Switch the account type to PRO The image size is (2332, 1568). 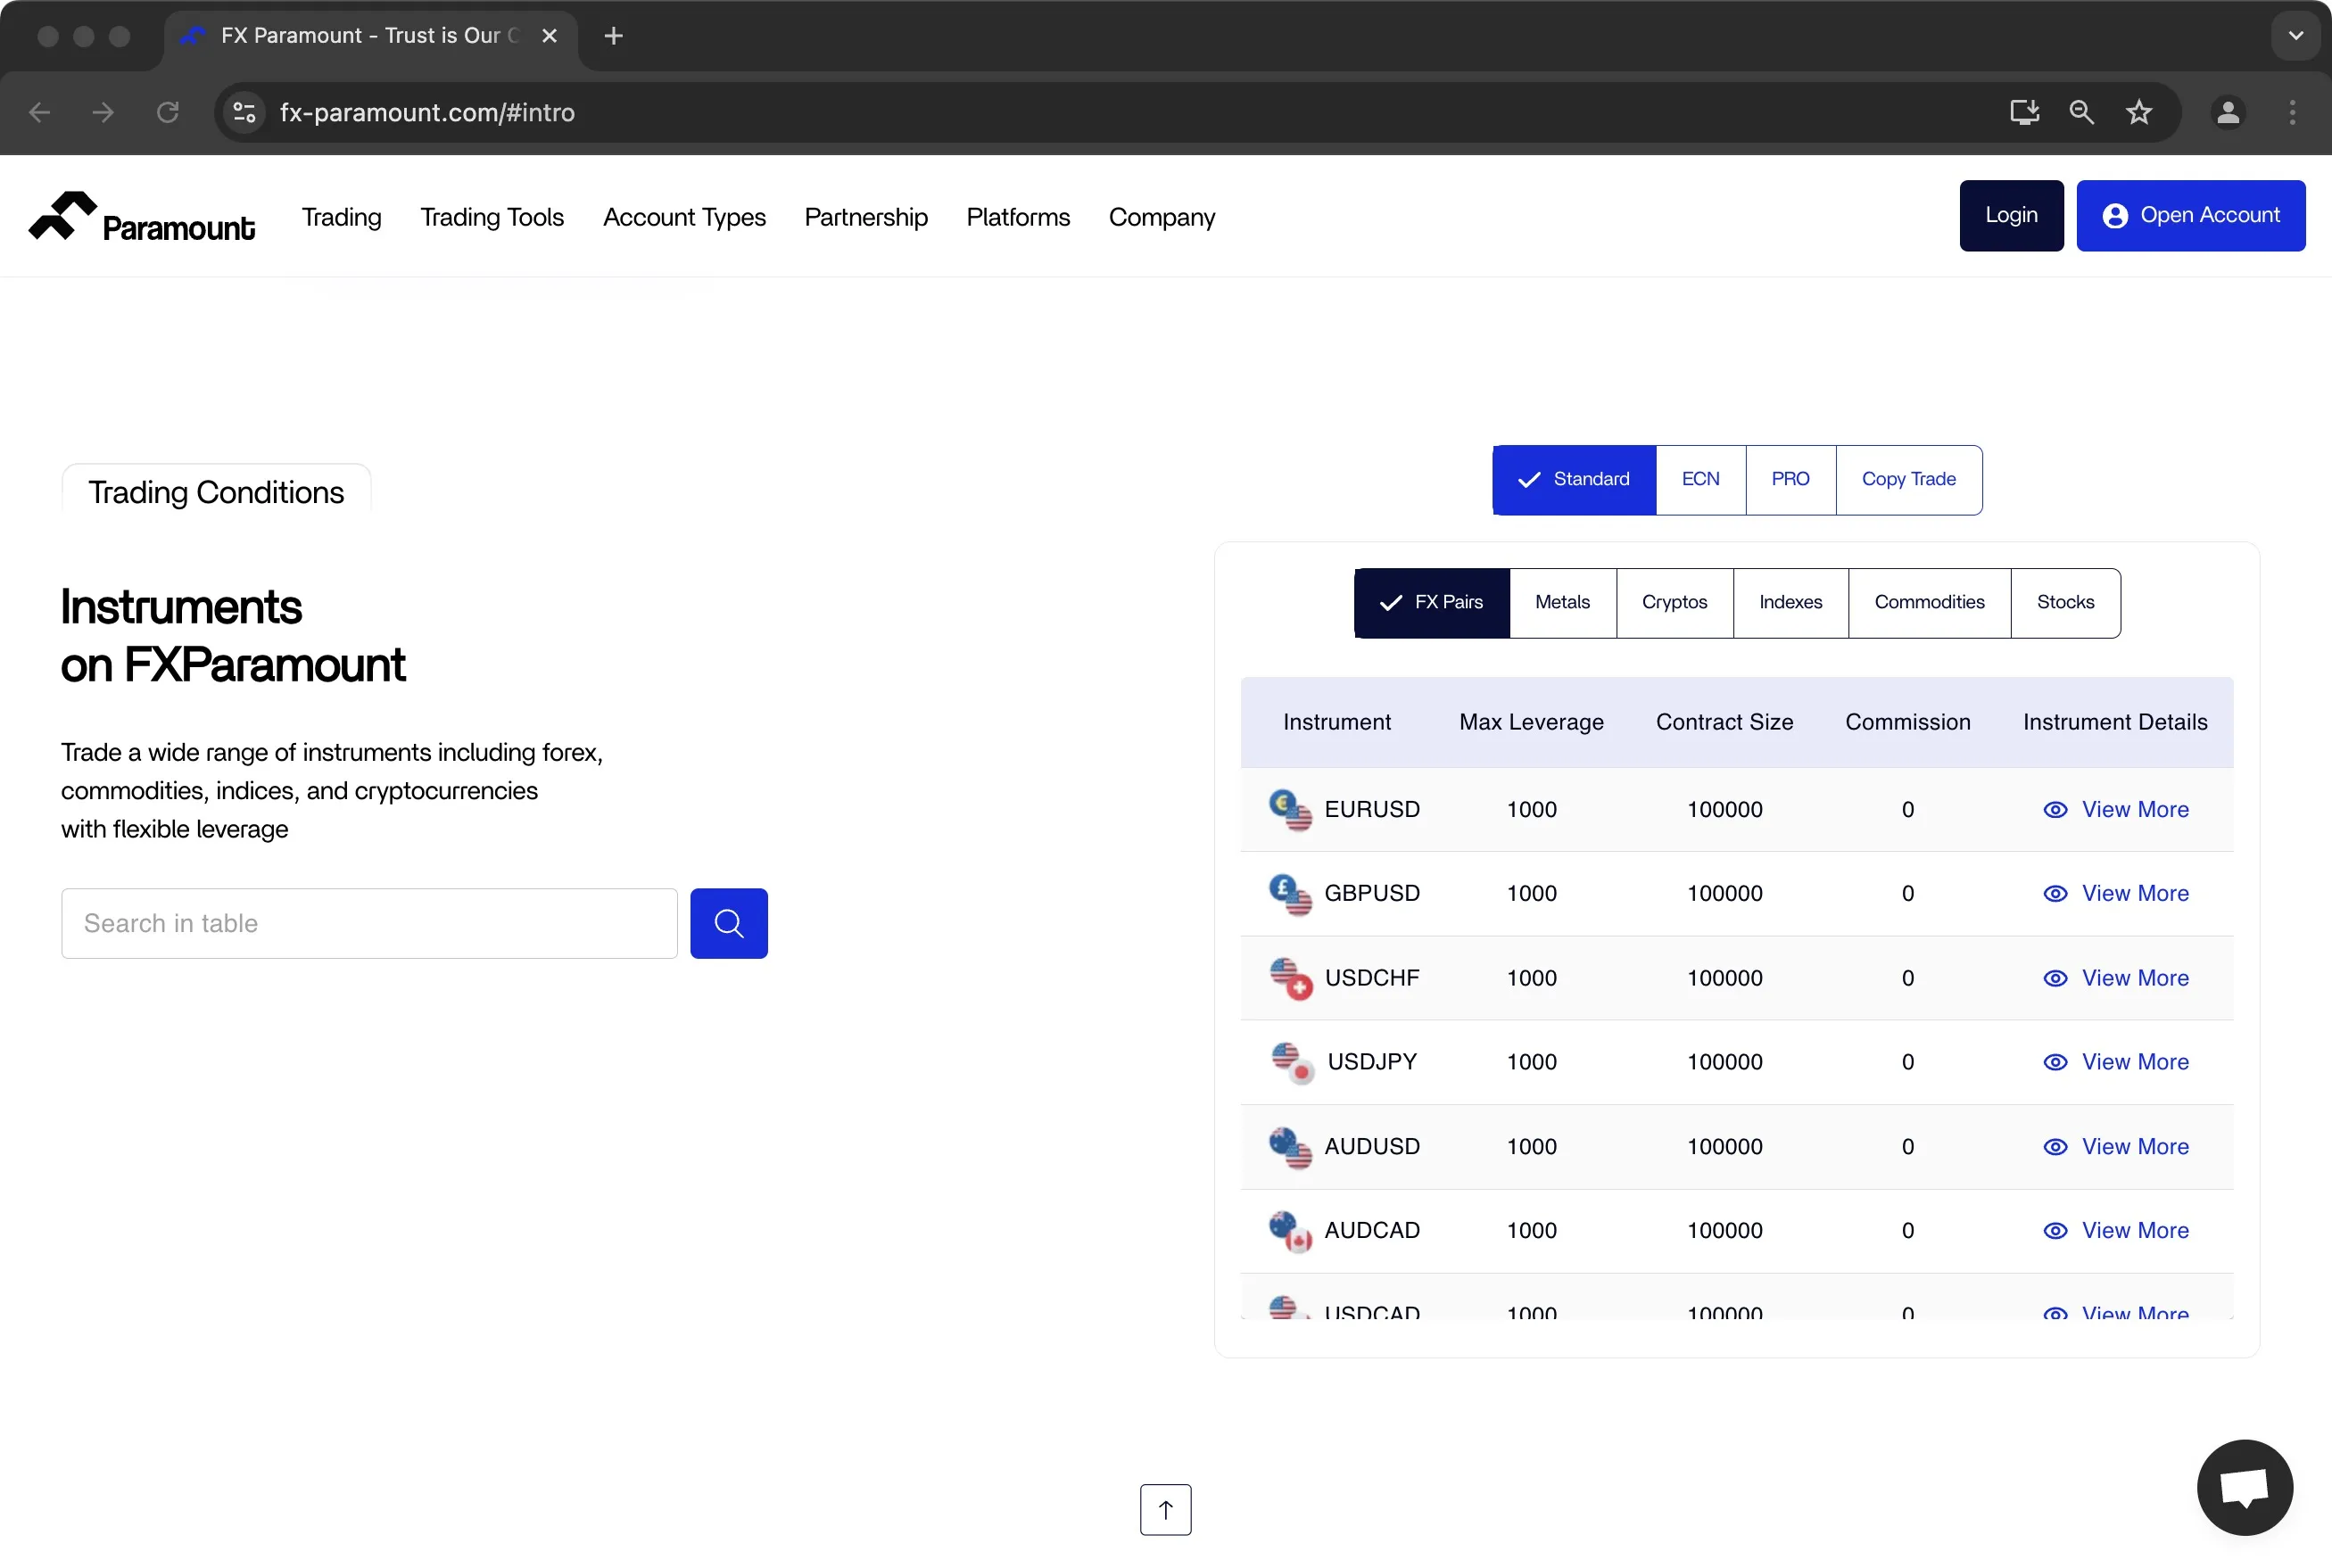1790,479
